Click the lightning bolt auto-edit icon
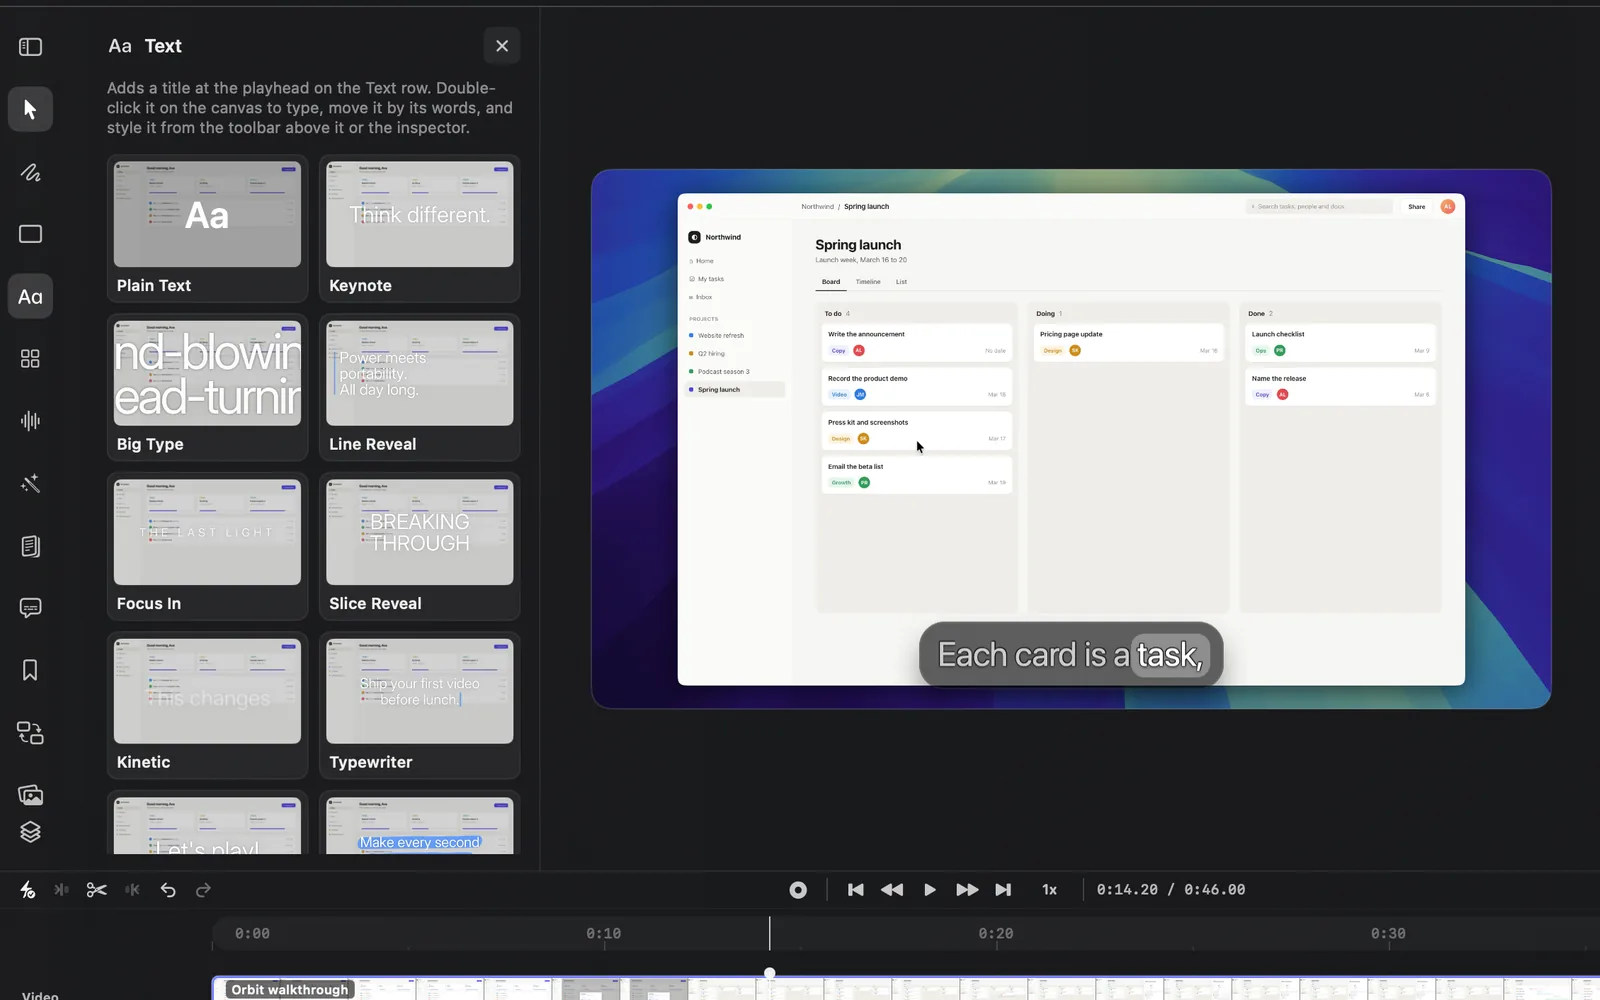This screenshot has width=1600, height=1000. pyautogui.click(x=27, y=890)
